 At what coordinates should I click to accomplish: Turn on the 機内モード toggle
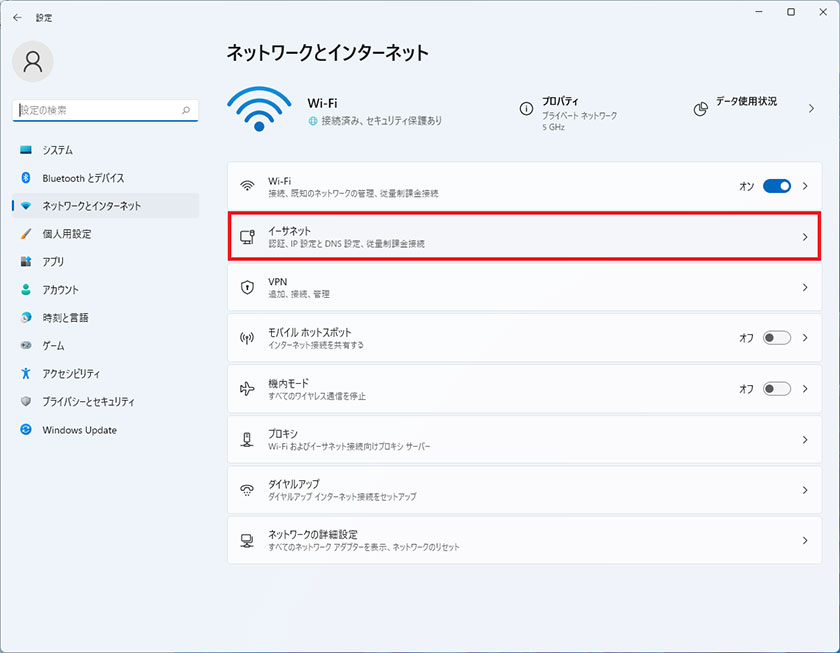pos(776,389)
